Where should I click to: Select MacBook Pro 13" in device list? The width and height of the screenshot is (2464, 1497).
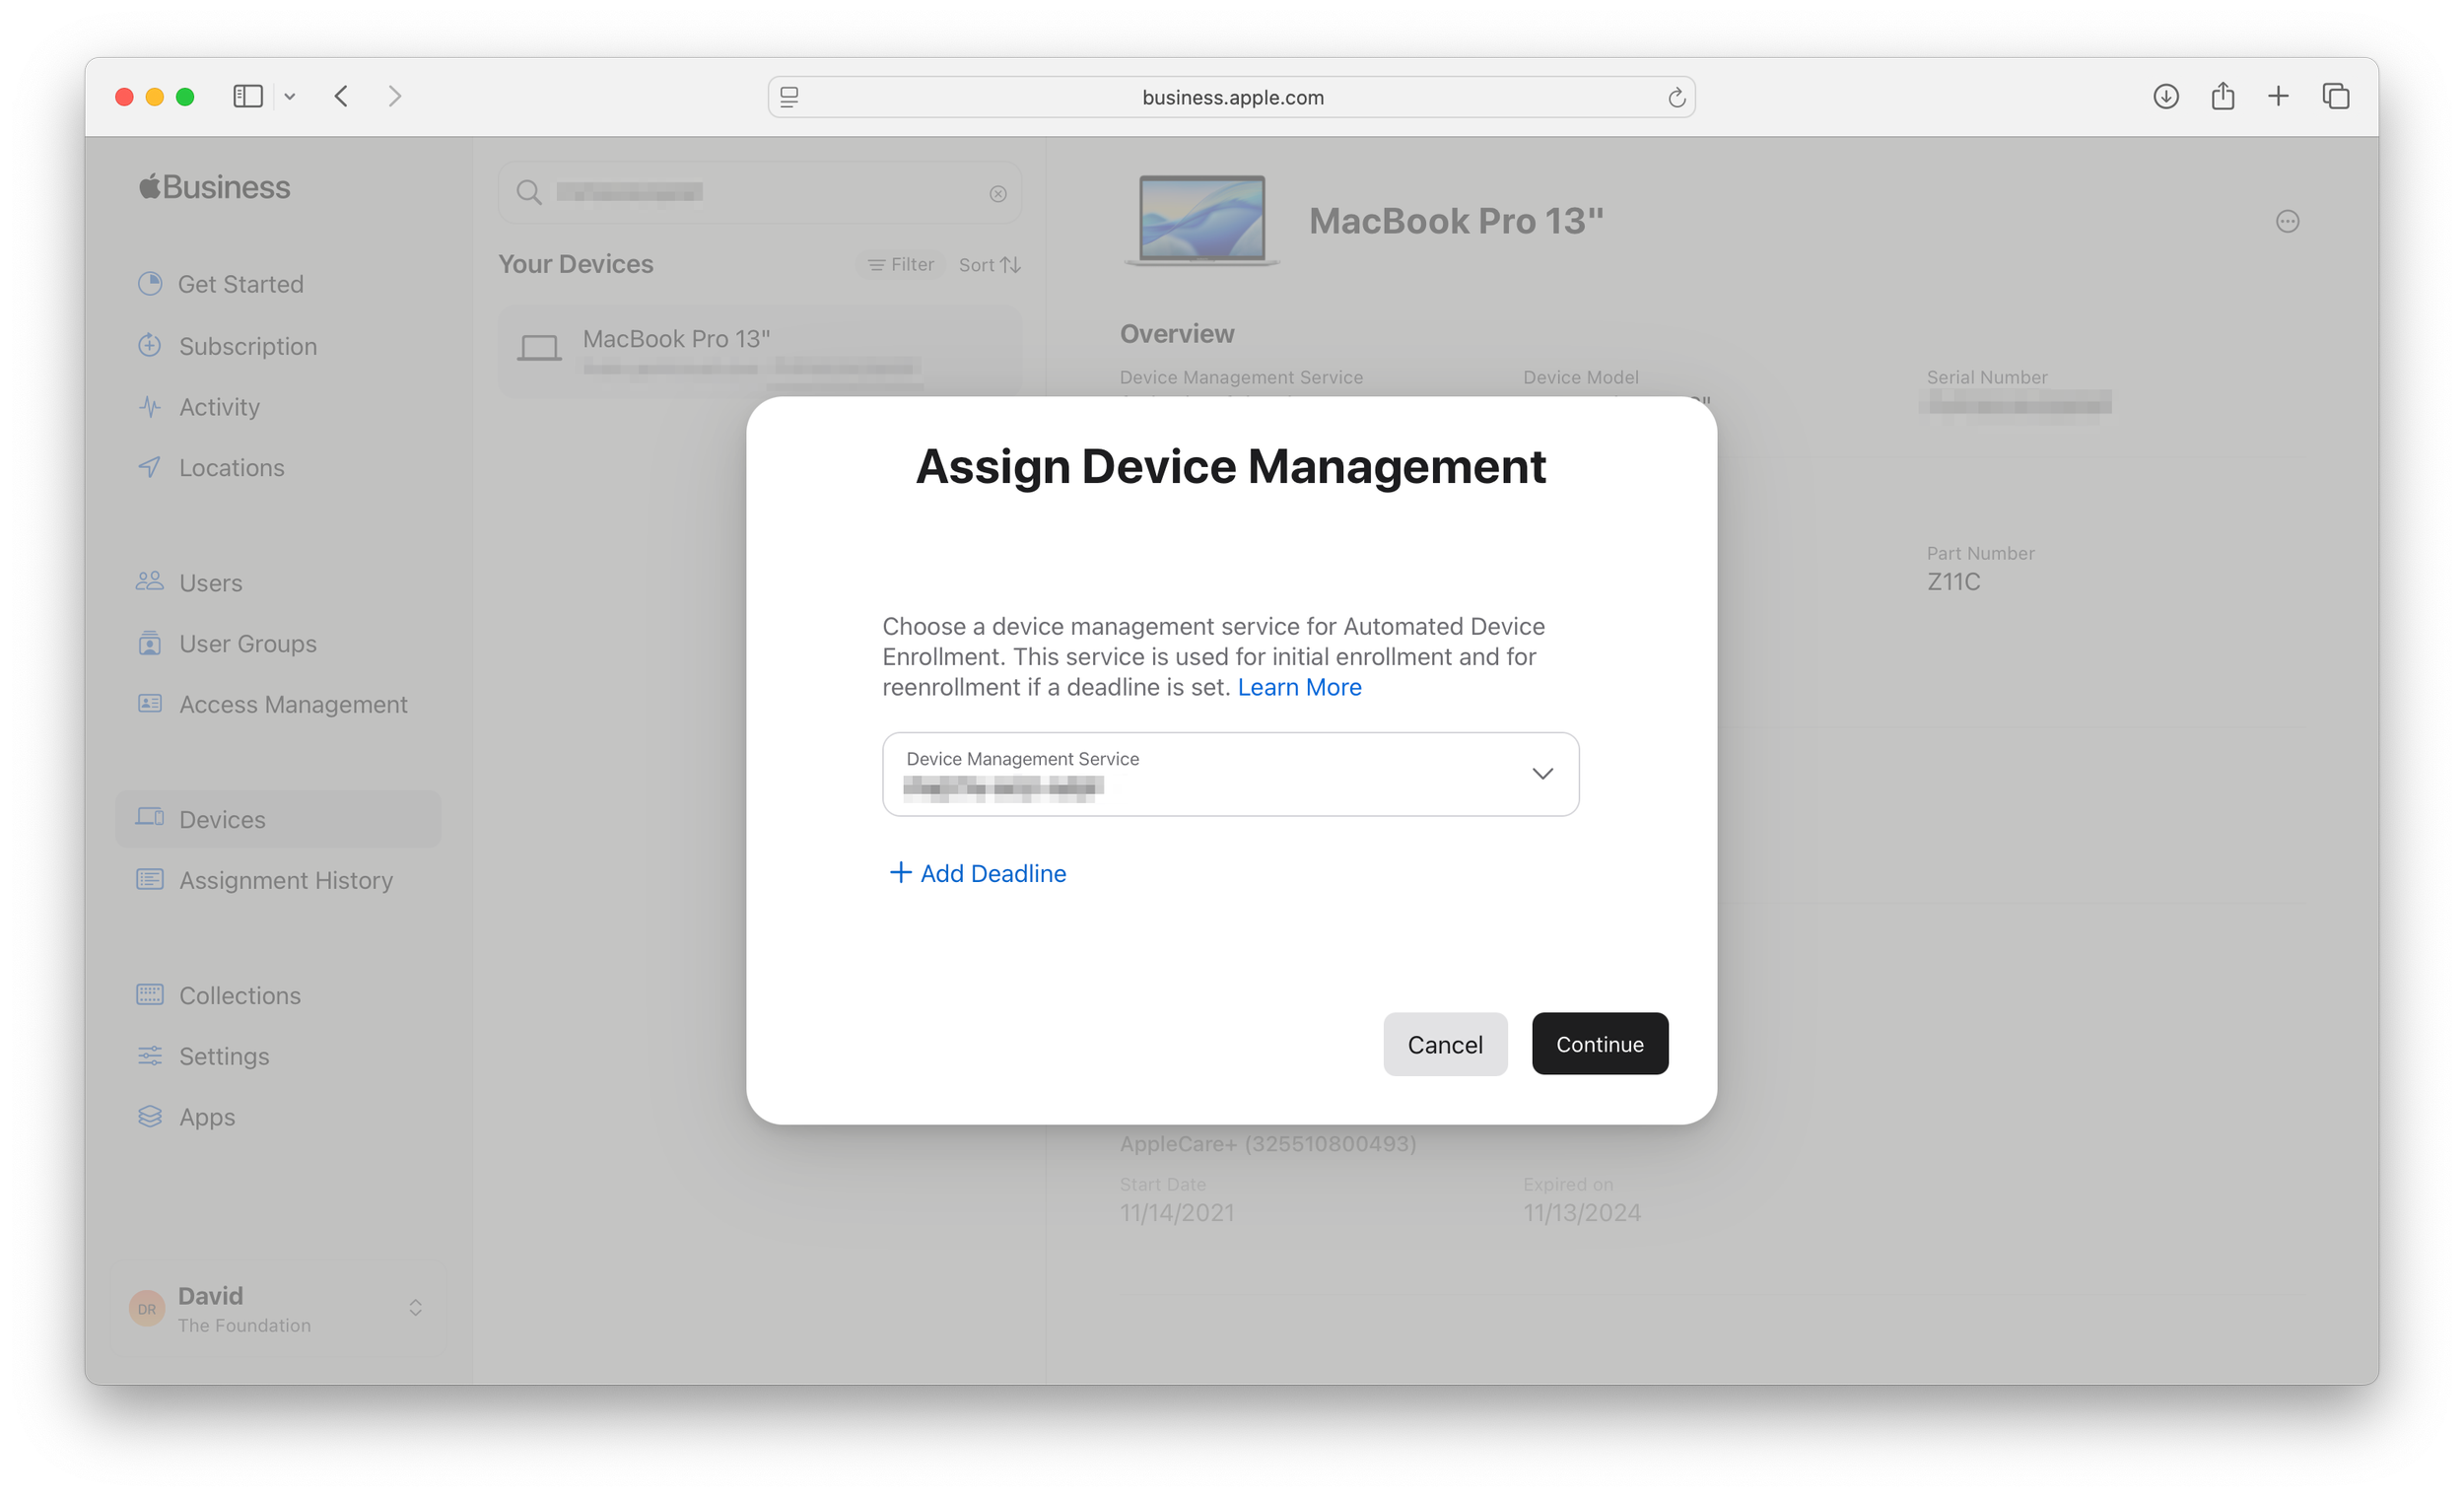click(x=759, y=350)
